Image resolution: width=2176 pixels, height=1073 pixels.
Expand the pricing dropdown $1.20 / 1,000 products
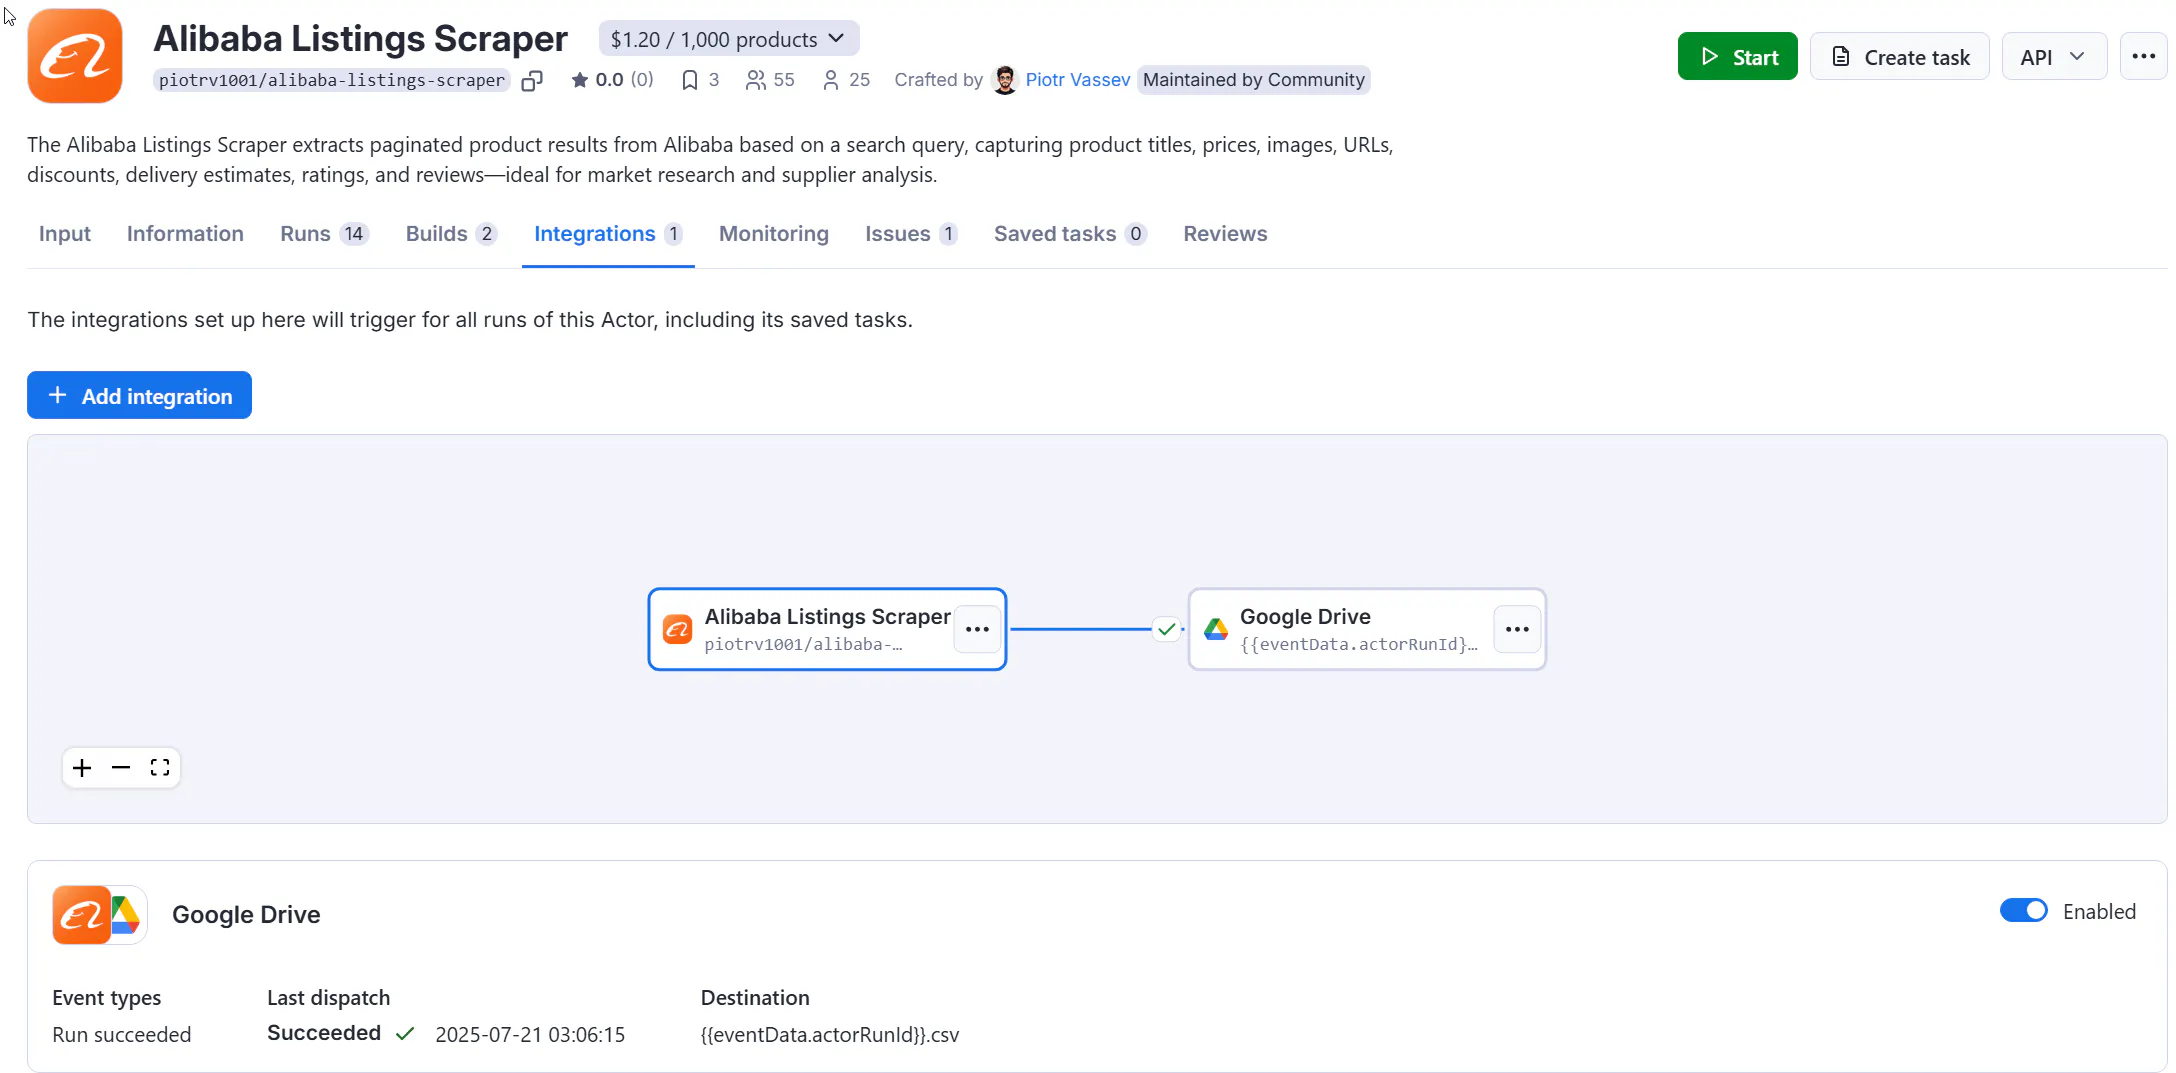tap(729, 39)
